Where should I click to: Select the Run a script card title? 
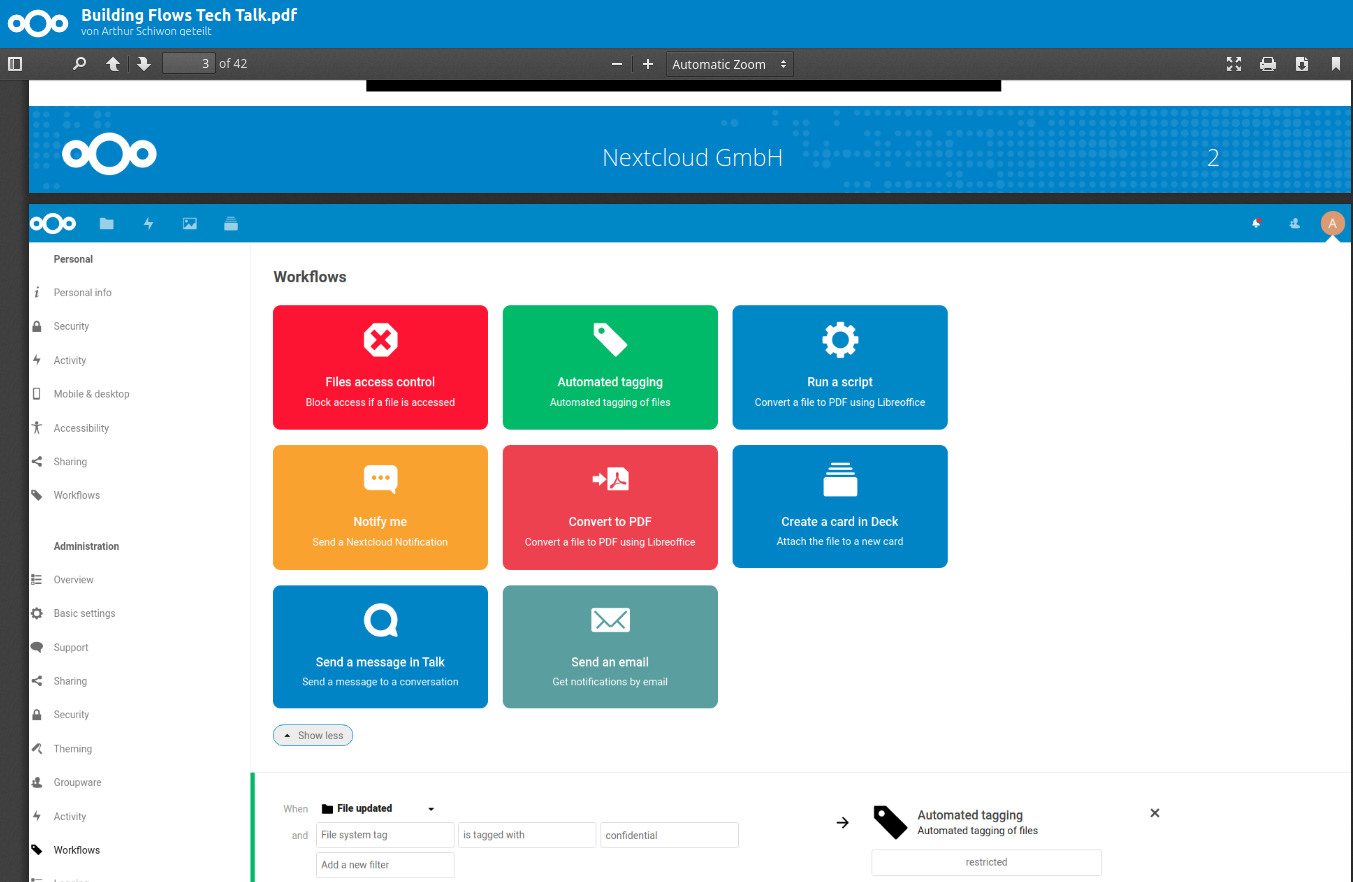(840, 382)
